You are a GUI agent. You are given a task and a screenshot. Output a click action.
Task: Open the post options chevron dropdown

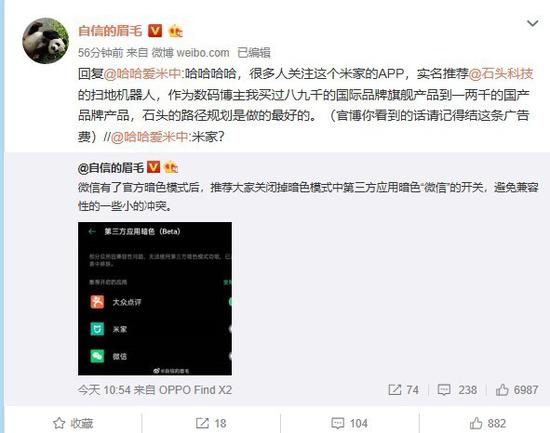click(532, 24)
